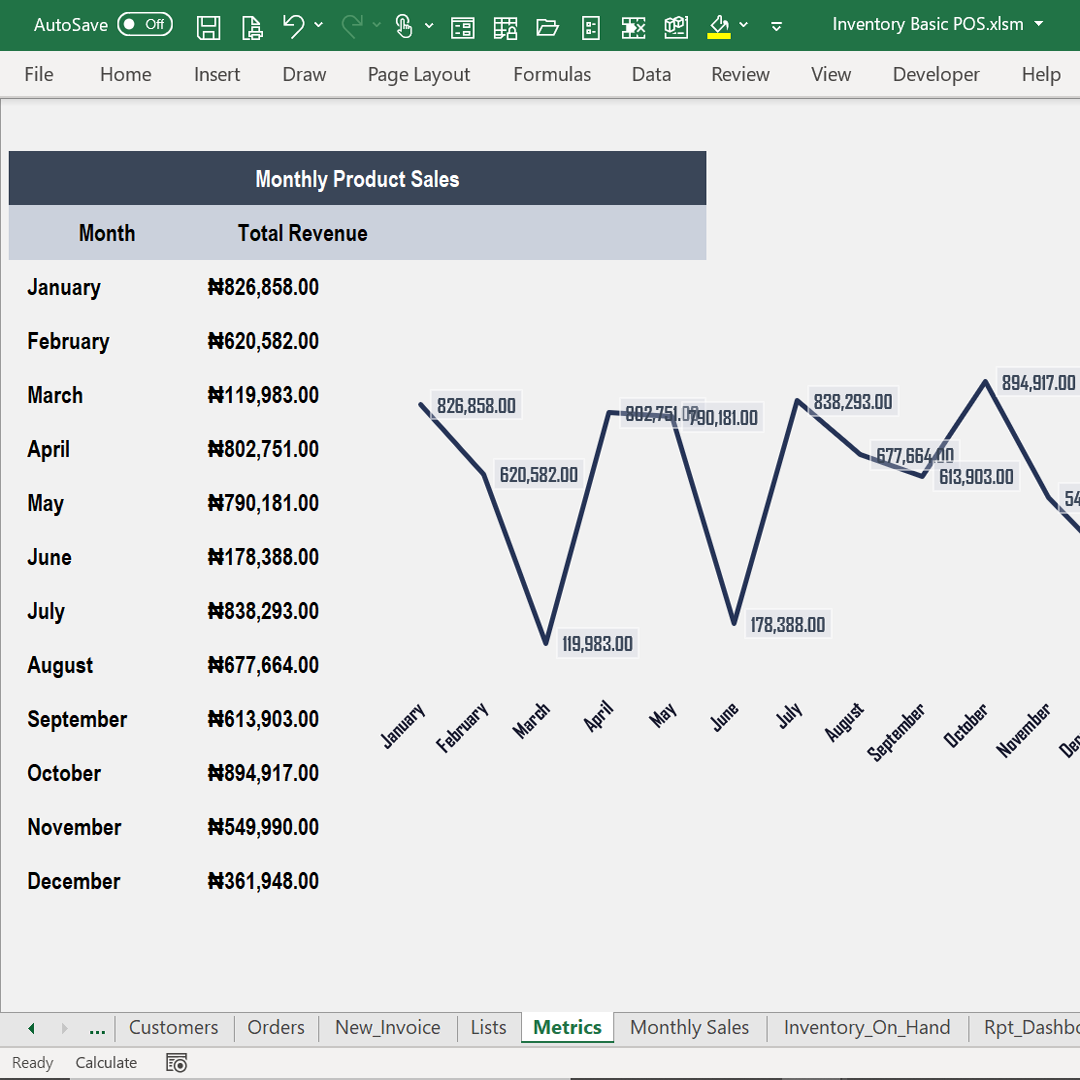1080x1080 pixels.
Task: Start macro recording from the status bar
Action: (177, 1062)
